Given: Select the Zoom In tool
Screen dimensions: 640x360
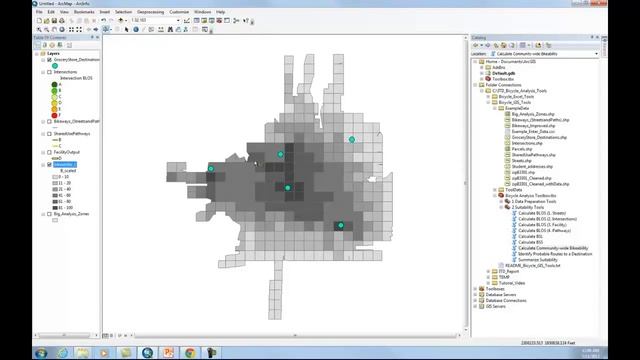Looking at the screenshot, I should click(39, 29).
